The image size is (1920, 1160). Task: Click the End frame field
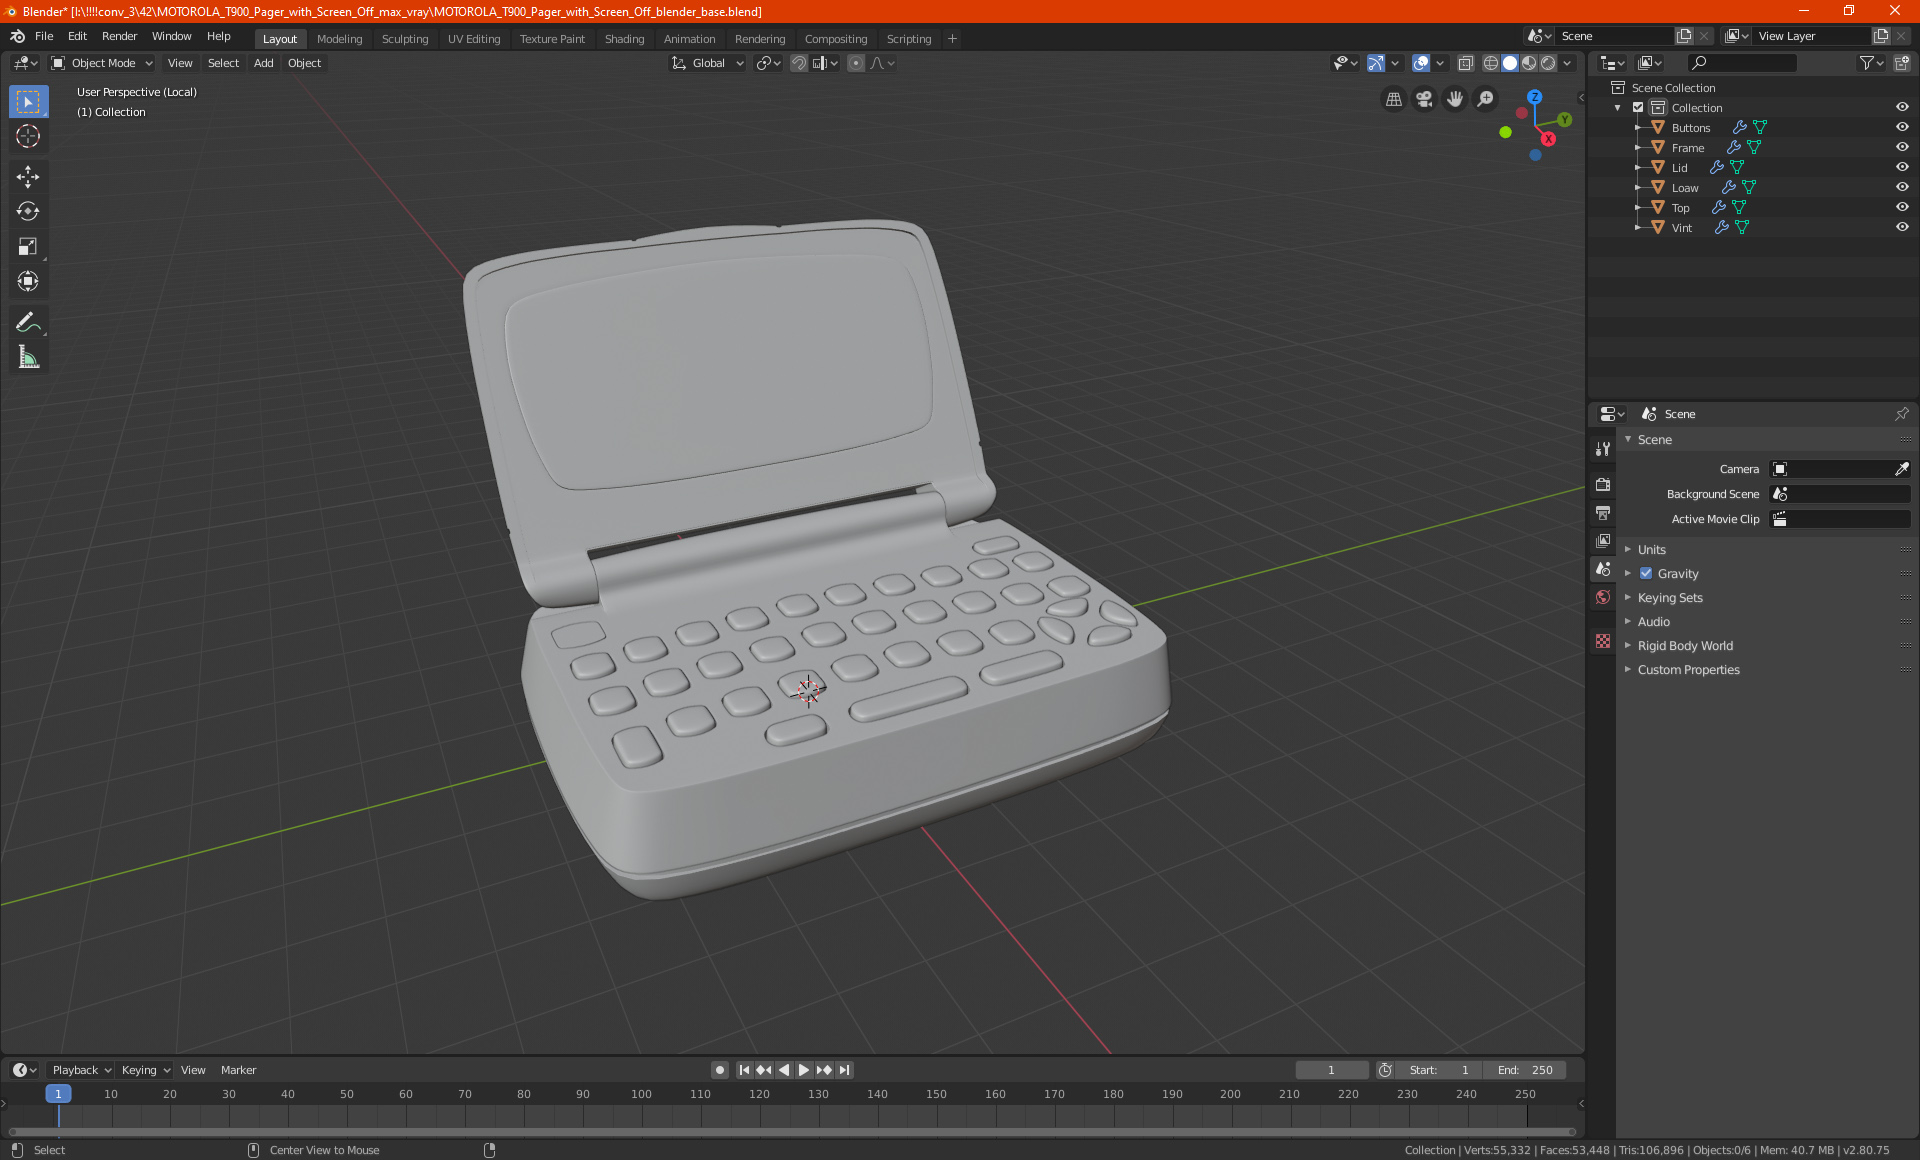[1524, 1070]
